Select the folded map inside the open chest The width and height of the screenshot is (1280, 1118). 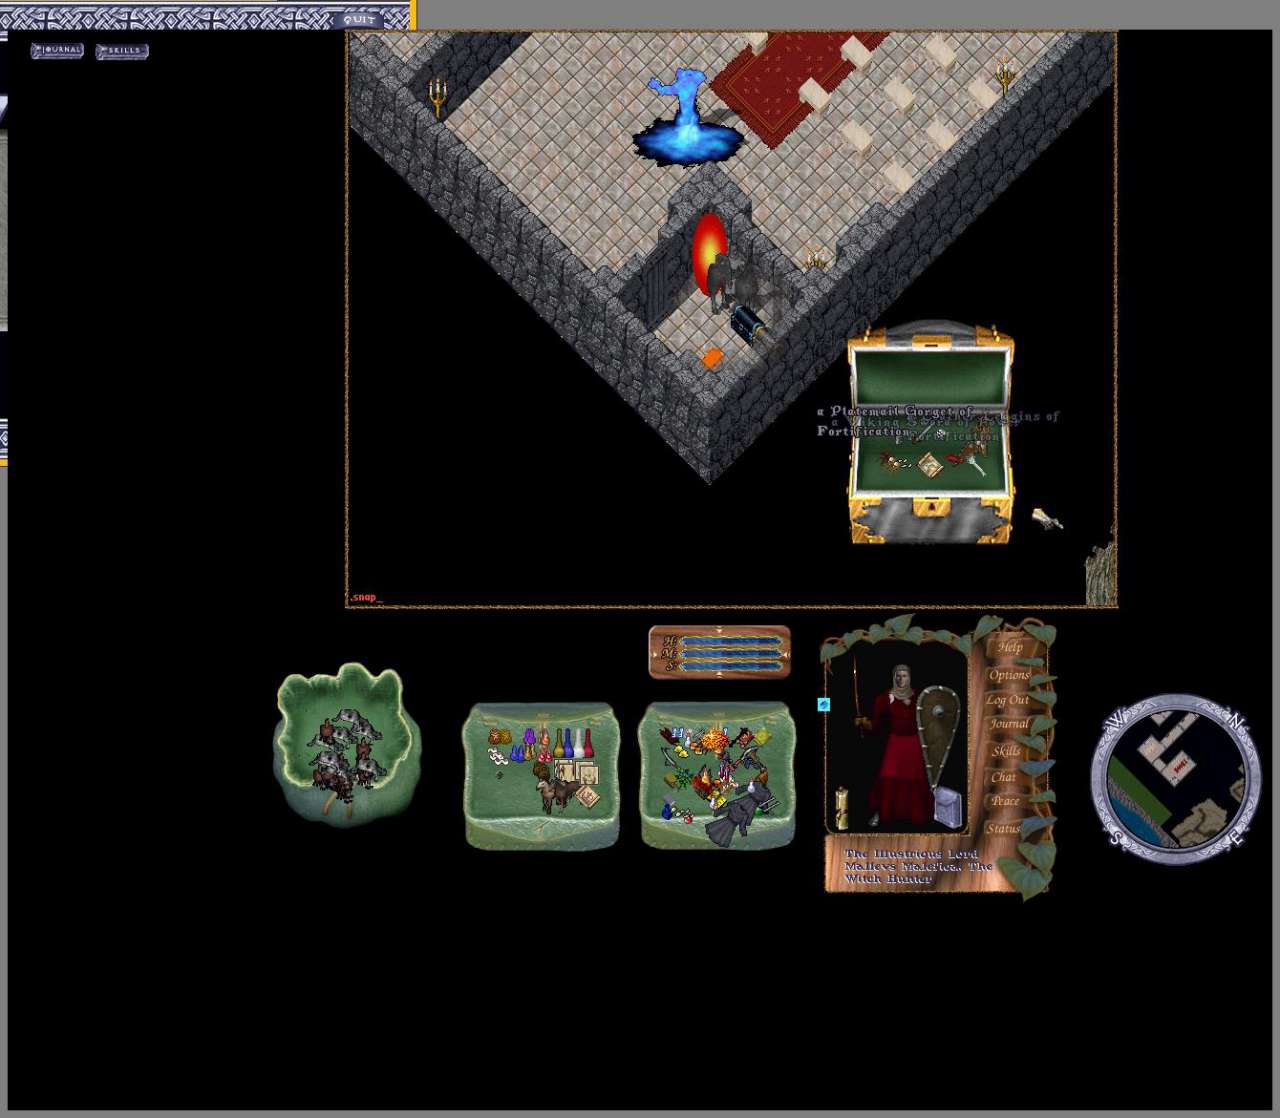(x=930, y=465)
